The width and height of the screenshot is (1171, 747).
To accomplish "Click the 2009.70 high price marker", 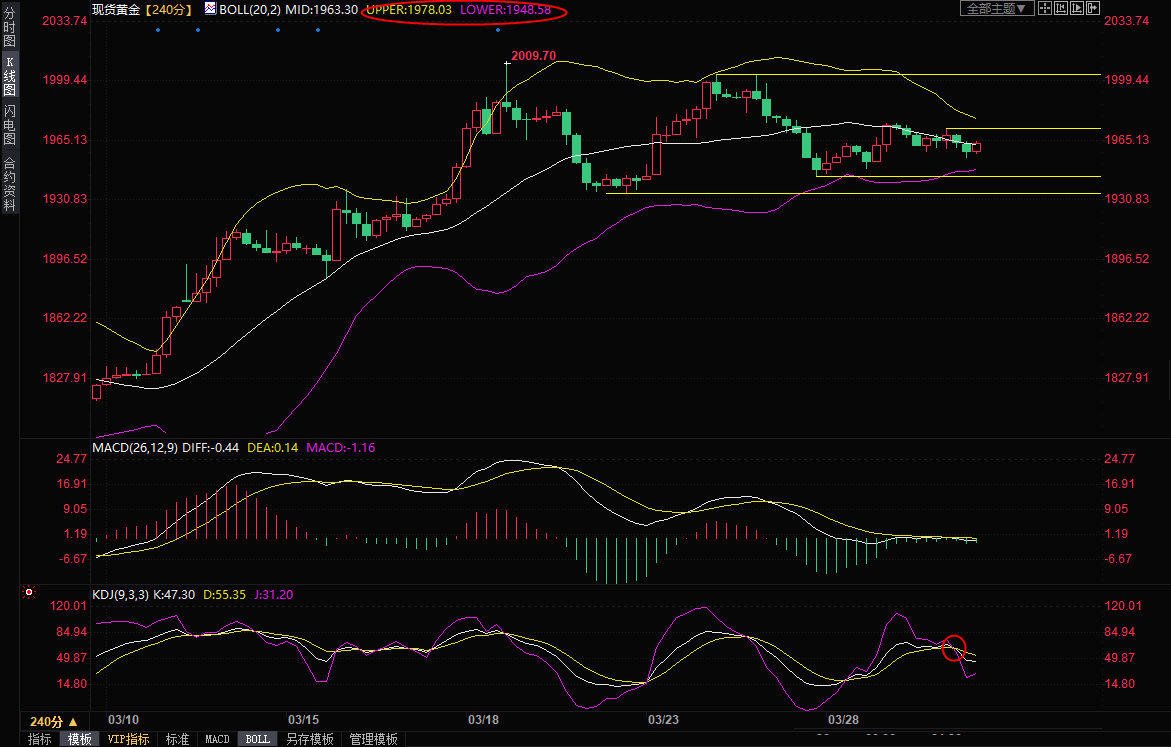I will (532, 55).
